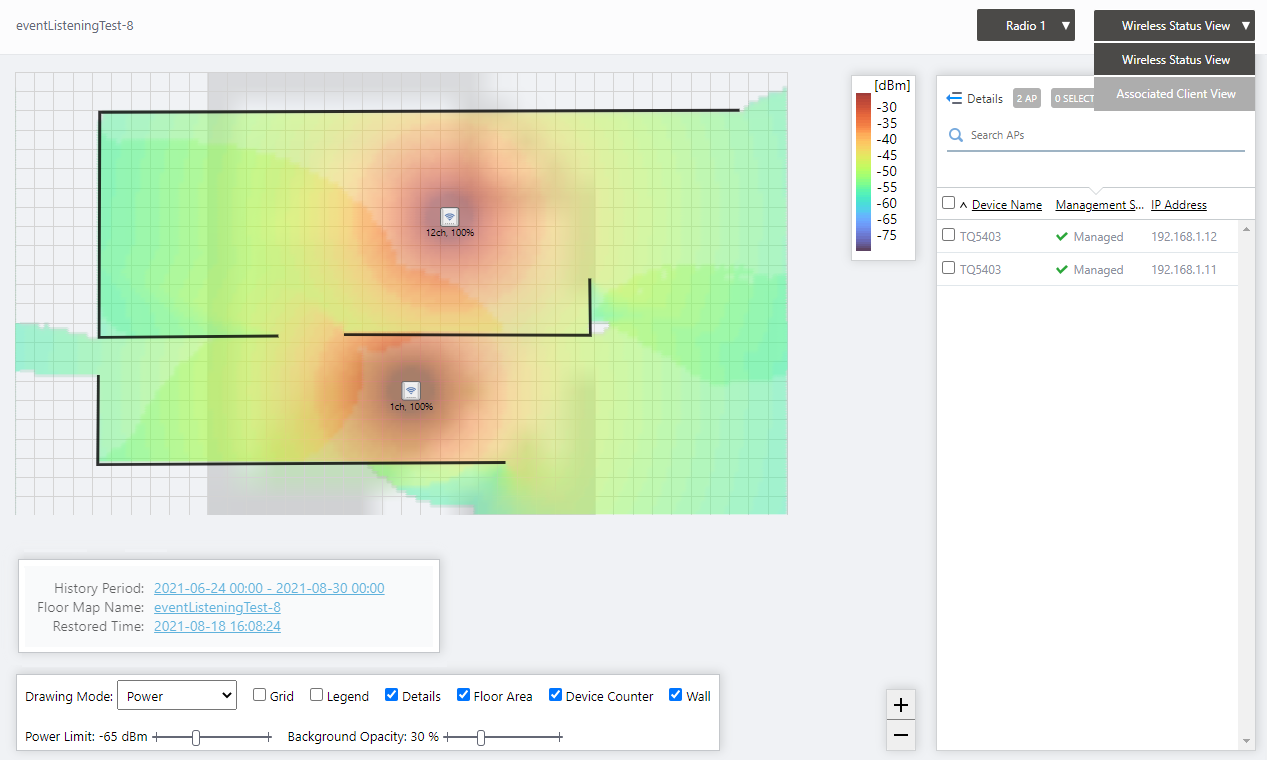Select Wireless Status View menu option
Screen dimensions: 1267x760
[x=1175, y=60]
